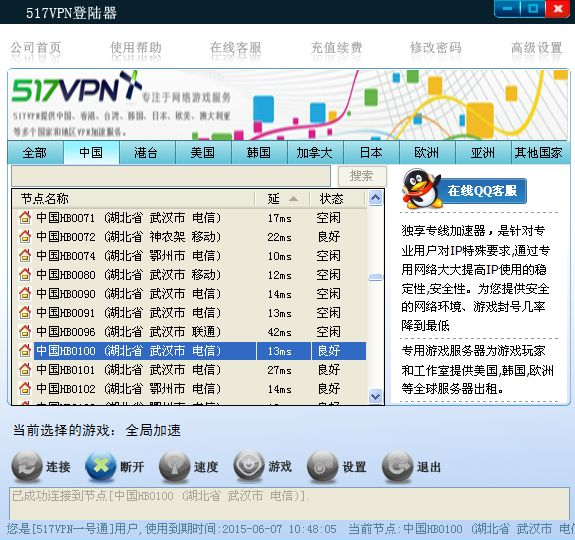Switch to the 日本 region tab

coord(371,153)
